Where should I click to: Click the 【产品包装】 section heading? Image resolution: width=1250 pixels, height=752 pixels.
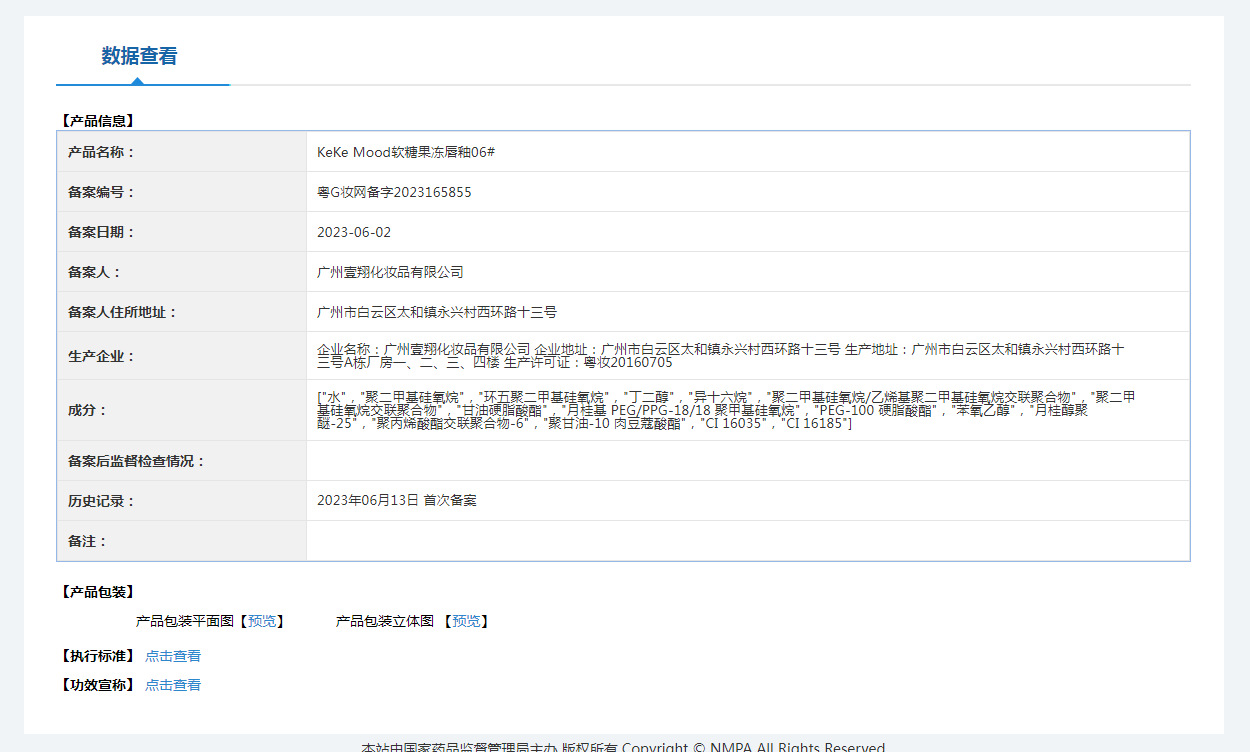coord(98,593)
